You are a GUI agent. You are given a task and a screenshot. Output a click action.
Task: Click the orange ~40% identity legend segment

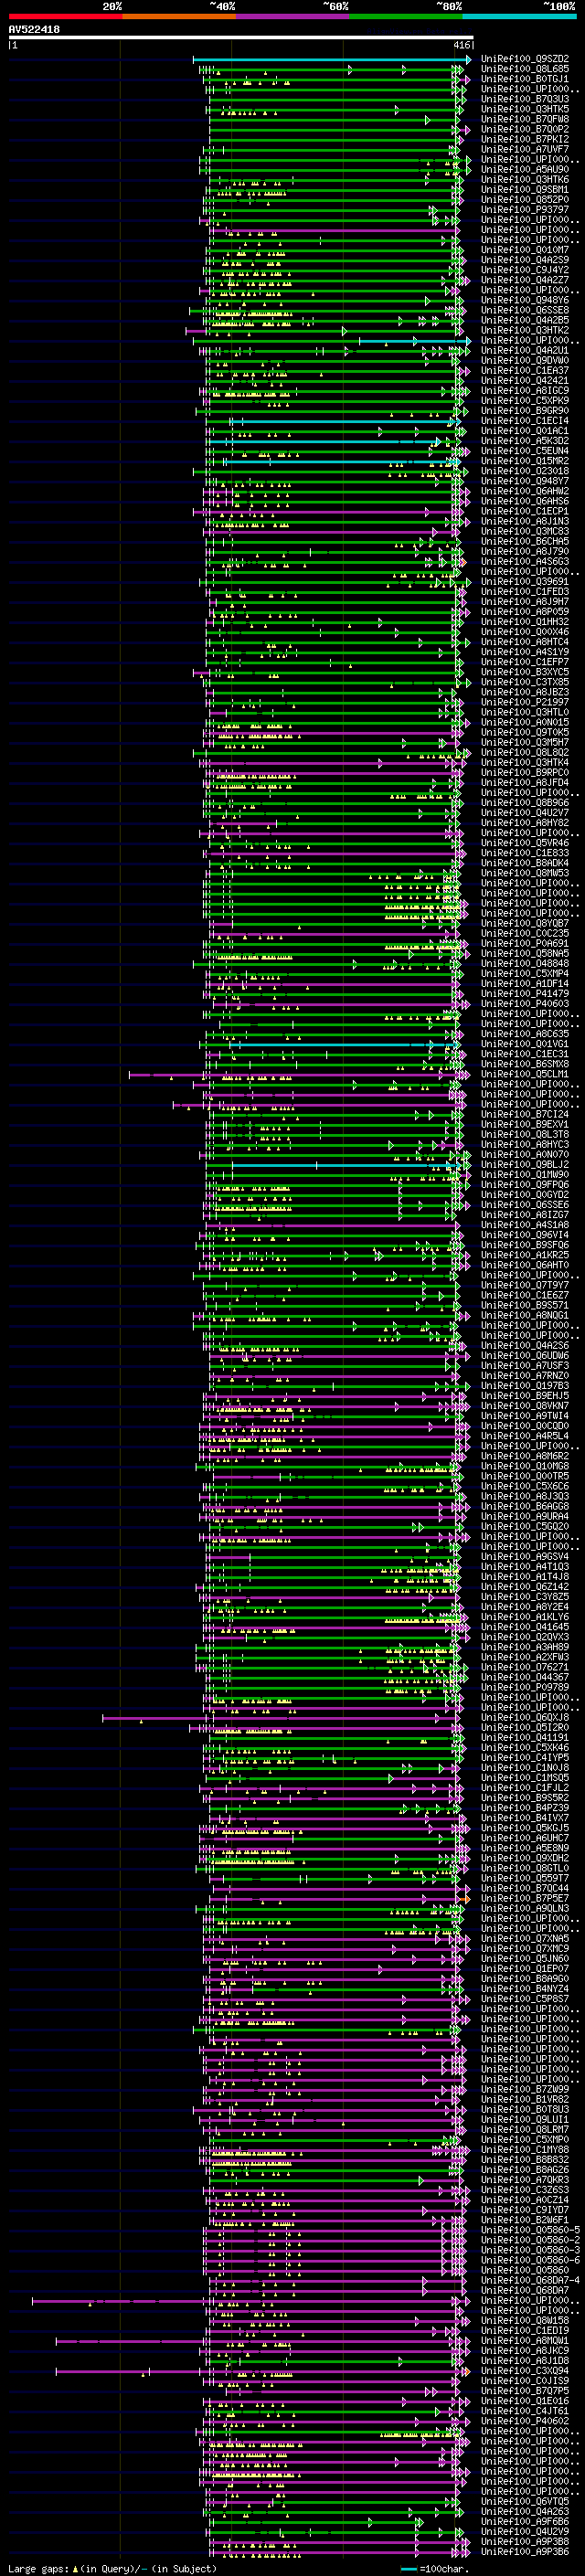178,17
